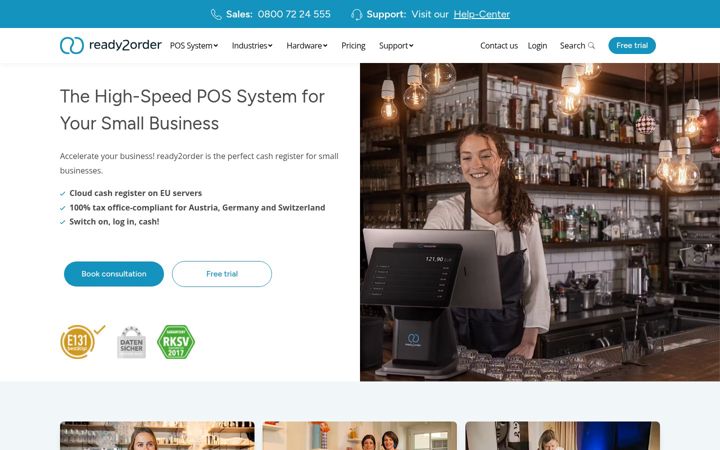
Task: Open the Support dropdown in navigation
Action: (x=396, y=45)
